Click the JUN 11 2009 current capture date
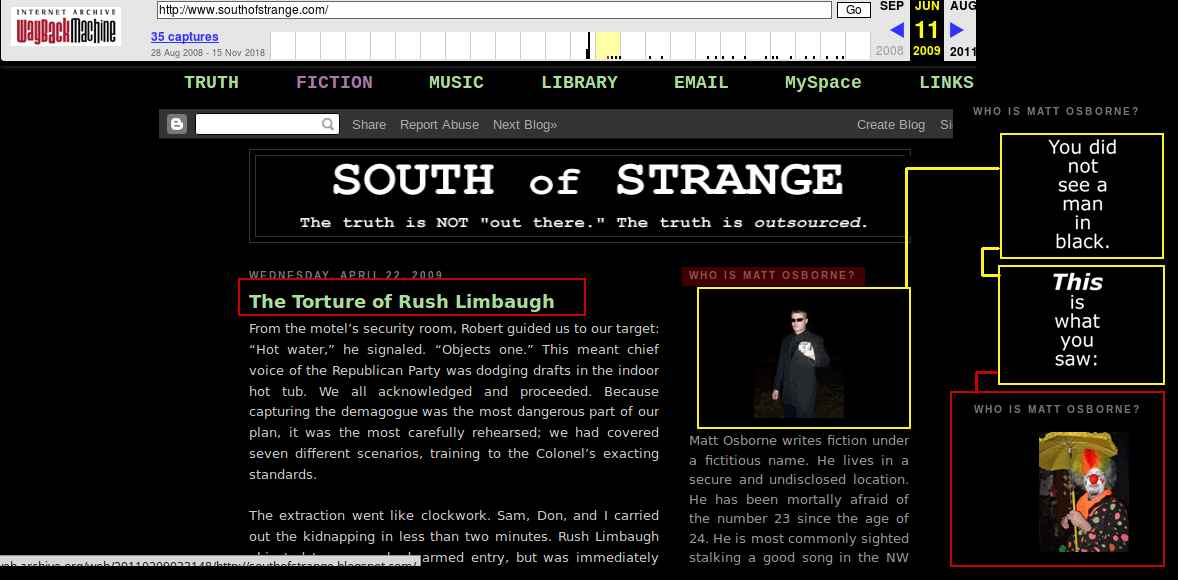The width and height of the screenshot is (1178, 580). pyautogui.click(x=927, y=29)
